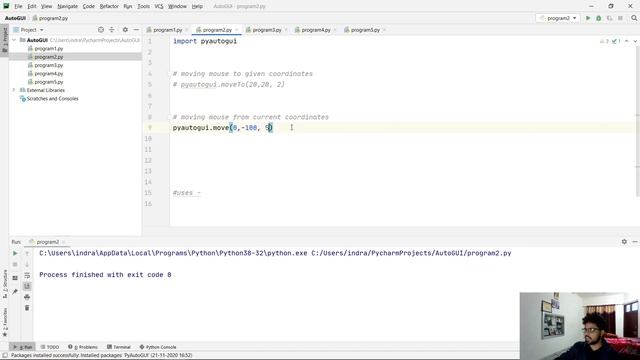Image resolution: width=640 pixels, height=360 pixels.
Task: Hide the Project panel with the minus icon
Action: click(136, 30)
